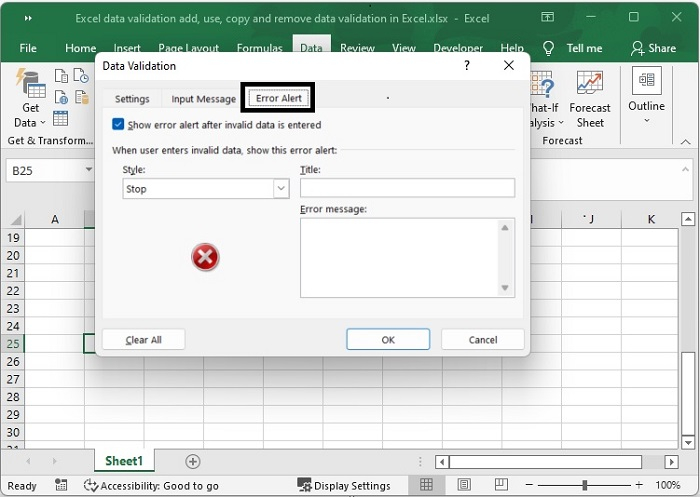The height and width of the screenshot is (497, 700).
Task: Open the What-If Analysis tool
Action: click(x=545, y=100)
